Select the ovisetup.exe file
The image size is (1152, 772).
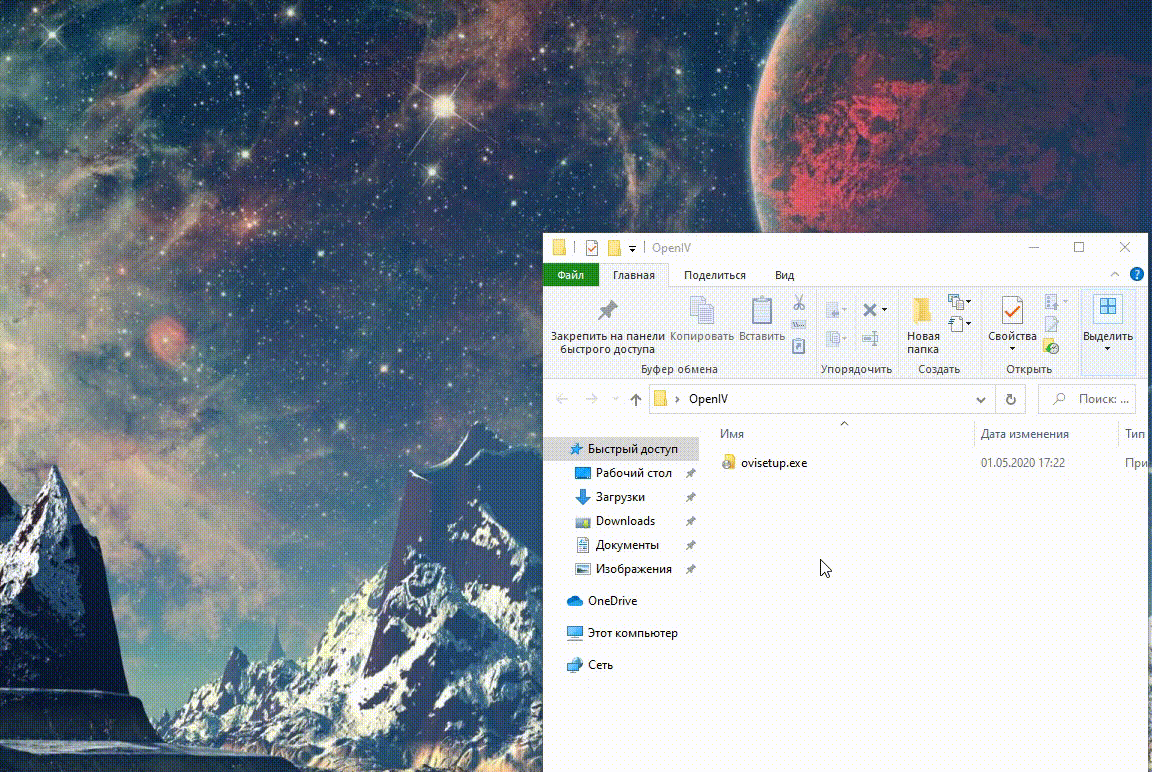(773, 463)
